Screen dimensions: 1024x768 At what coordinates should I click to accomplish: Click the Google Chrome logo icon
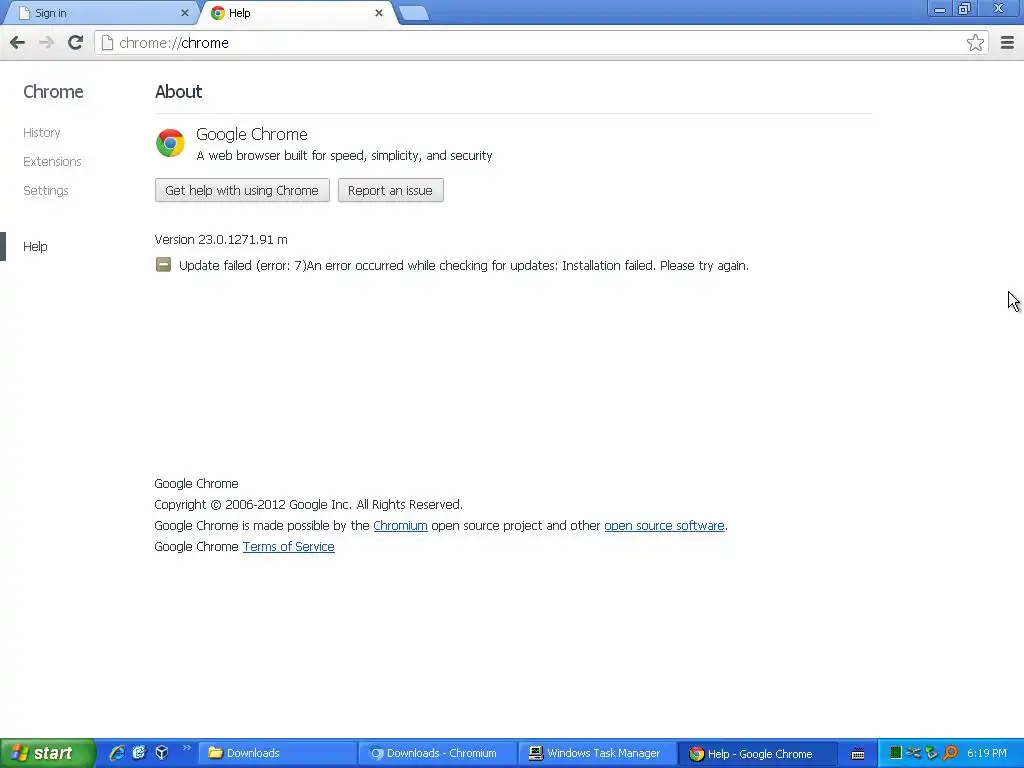click(x=170, y=143)
